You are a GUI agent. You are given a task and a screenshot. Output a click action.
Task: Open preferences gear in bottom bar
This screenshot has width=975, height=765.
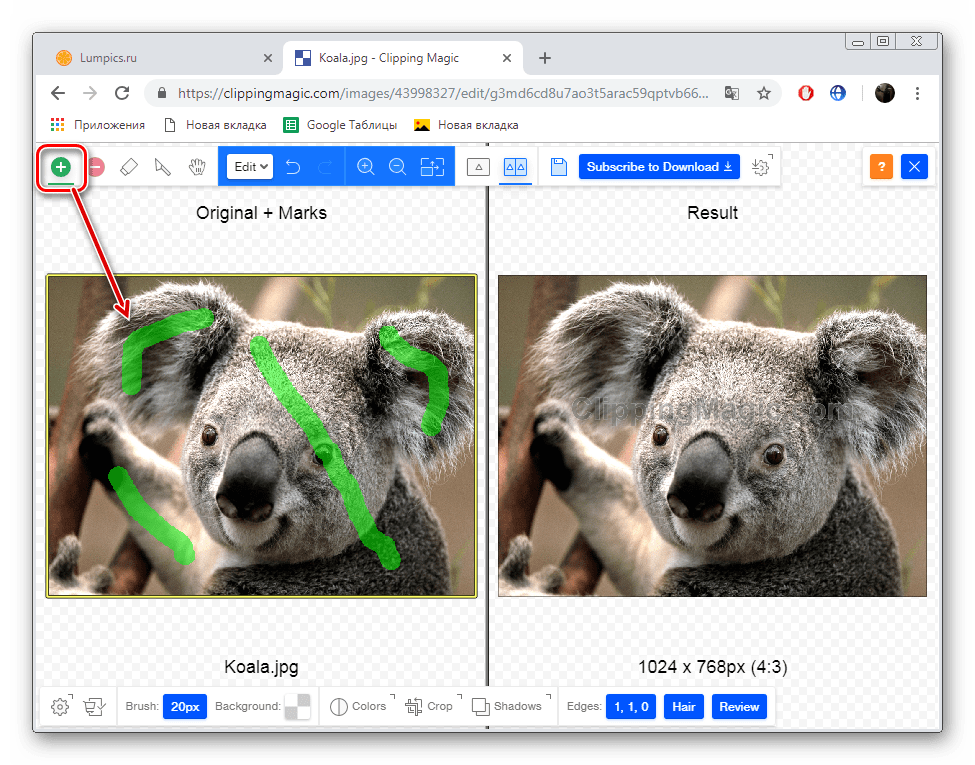pos(61,706)
